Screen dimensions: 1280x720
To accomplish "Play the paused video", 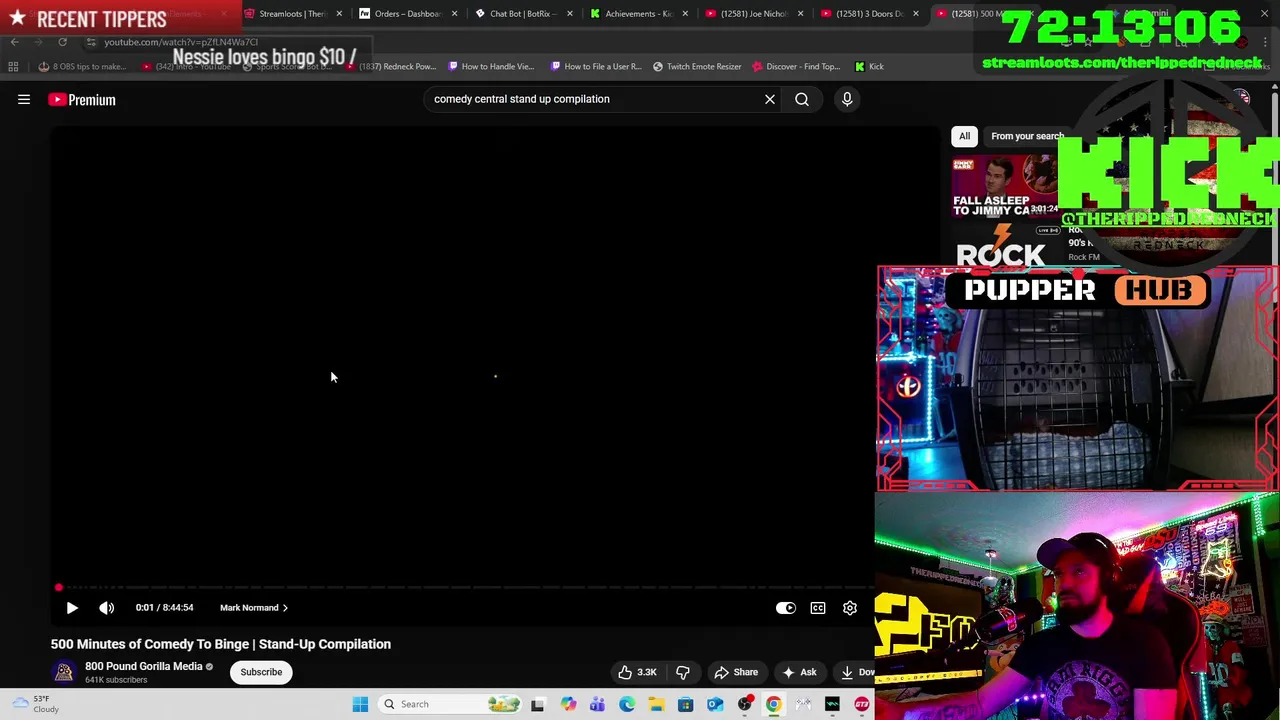I will pos(72,607).
